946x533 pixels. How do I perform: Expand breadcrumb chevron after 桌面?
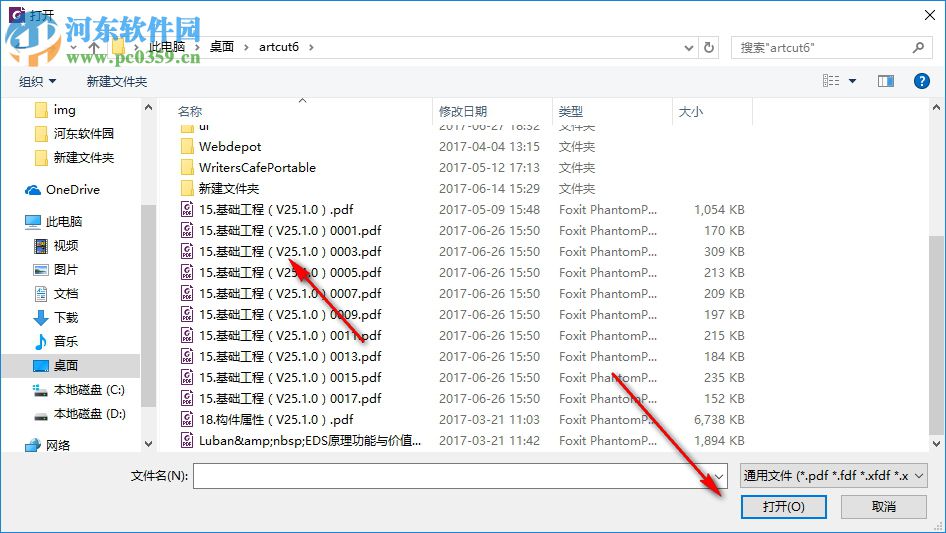(246, 47)
